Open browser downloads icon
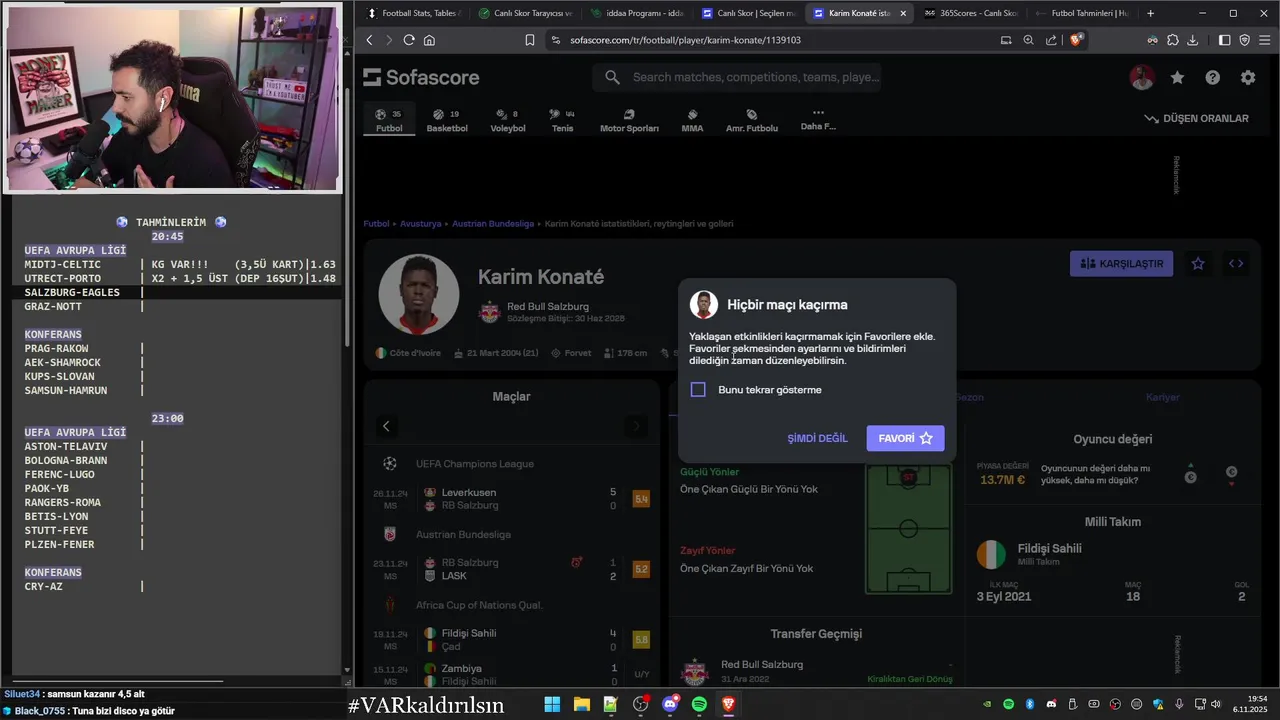The height and width of the screenshot is (720, 1280). 1193,40
